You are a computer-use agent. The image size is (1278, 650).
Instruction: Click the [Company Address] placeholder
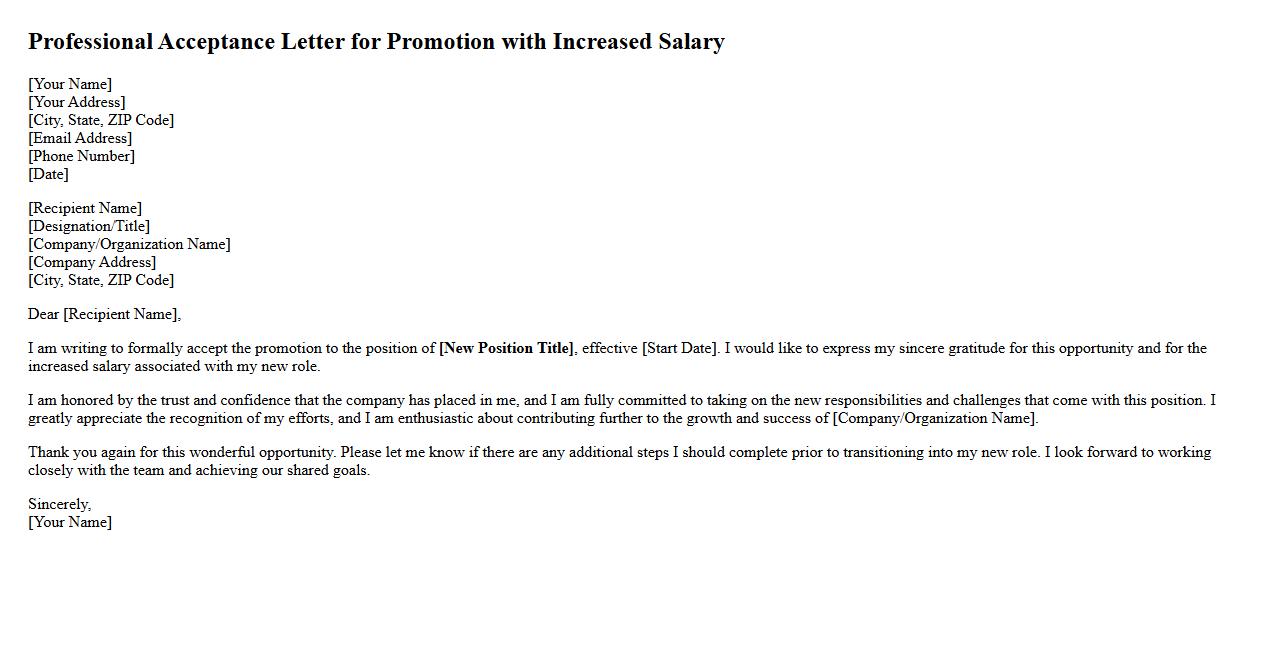click(x=92, y=262)
